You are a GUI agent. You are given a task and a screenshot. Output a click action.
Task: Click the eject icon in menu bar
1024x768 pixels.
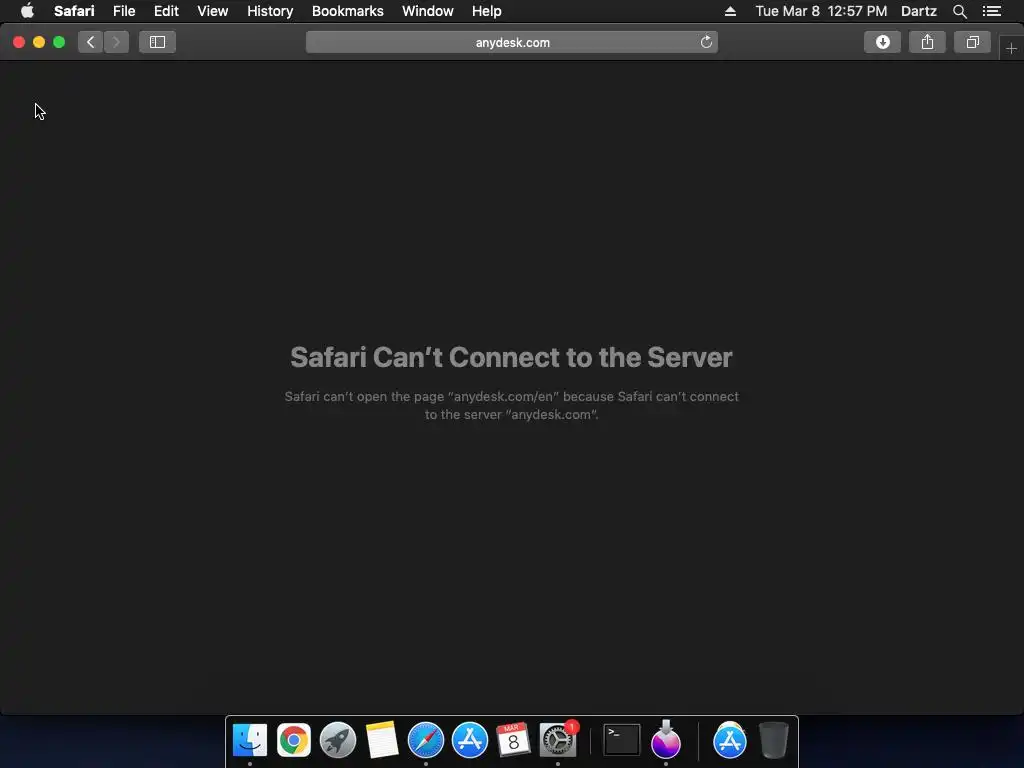[730, 11]
